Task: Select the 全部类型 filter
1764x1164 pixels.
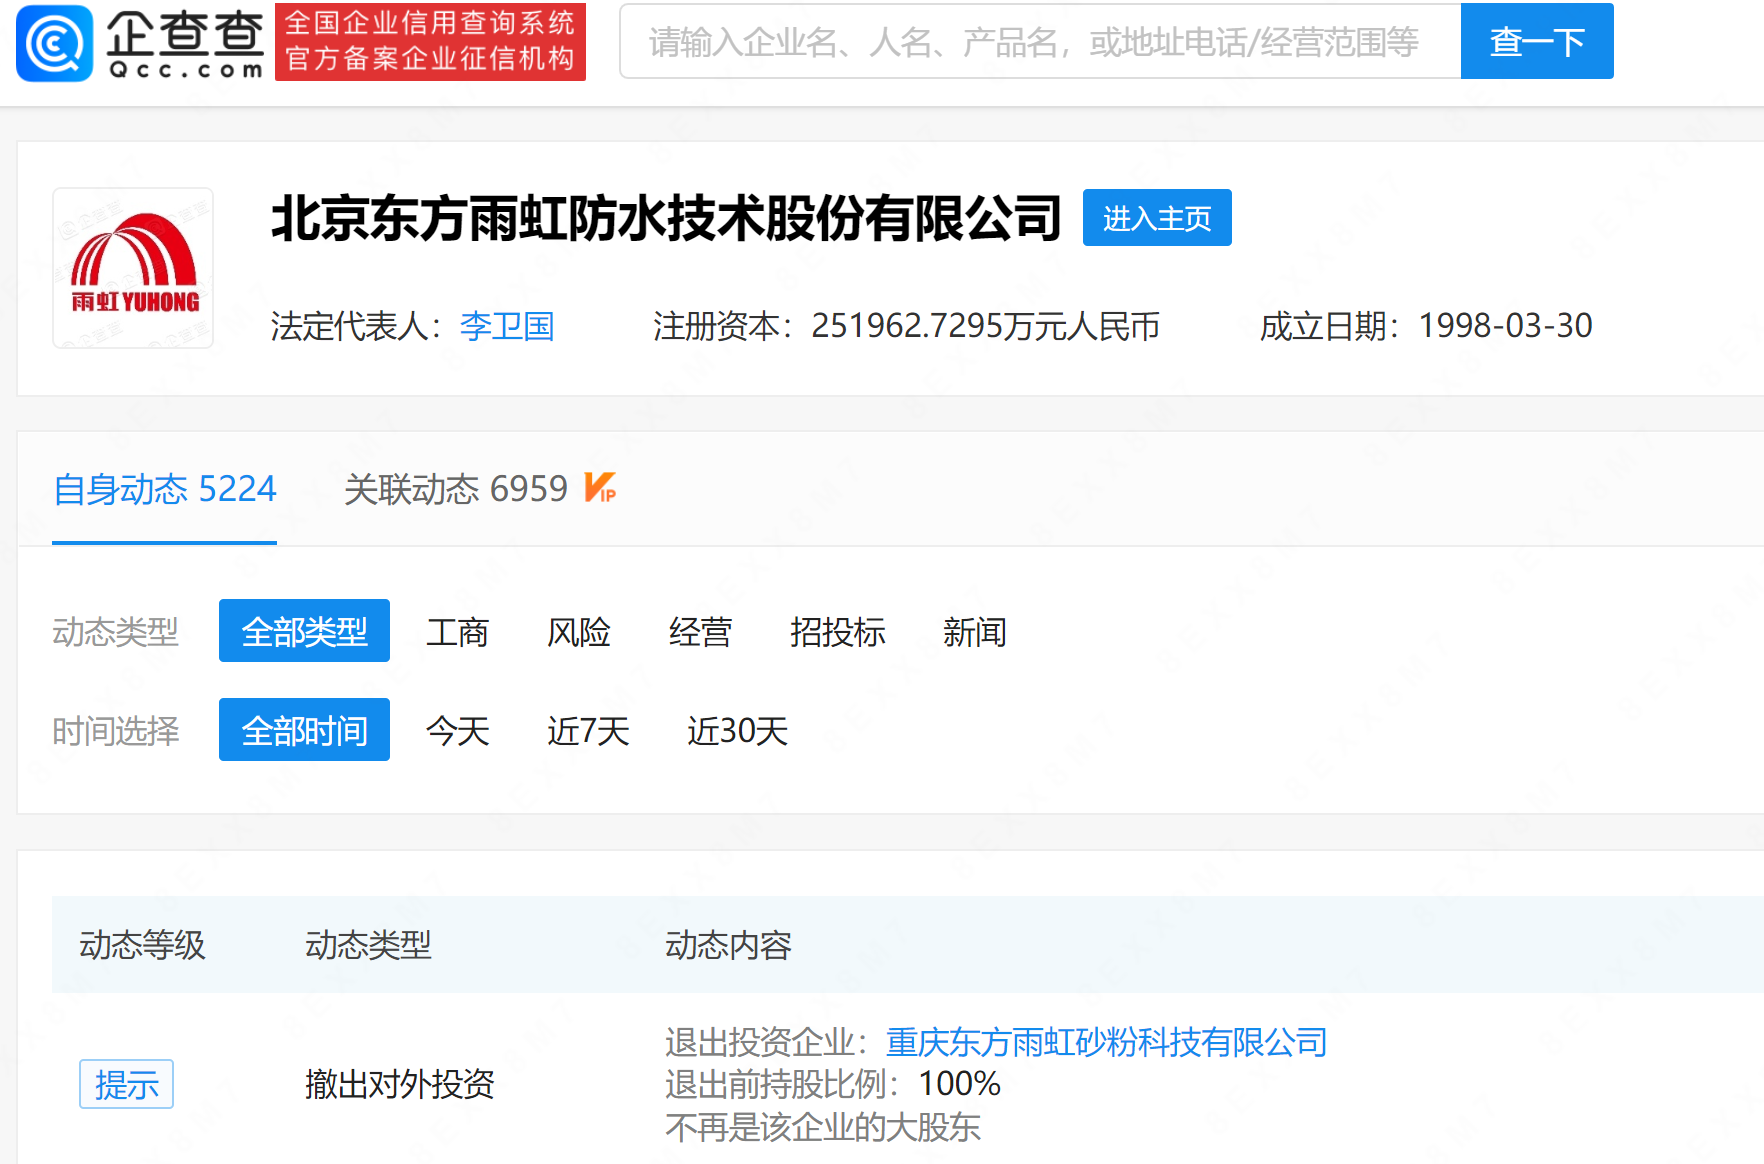Action: point(304,631)
